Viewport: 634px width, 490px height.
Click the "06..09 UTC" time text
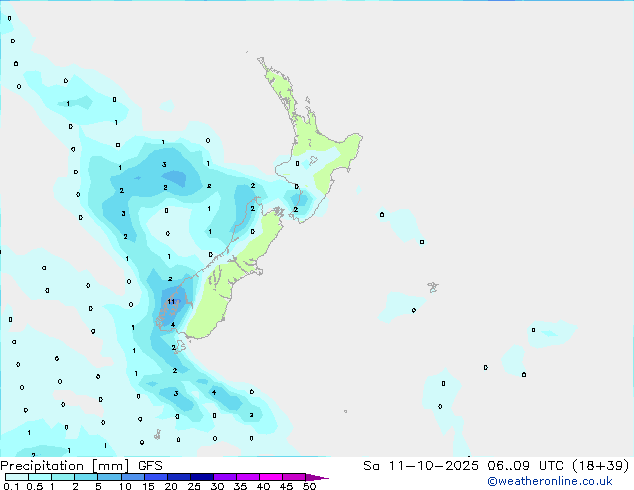click(525, 466)
